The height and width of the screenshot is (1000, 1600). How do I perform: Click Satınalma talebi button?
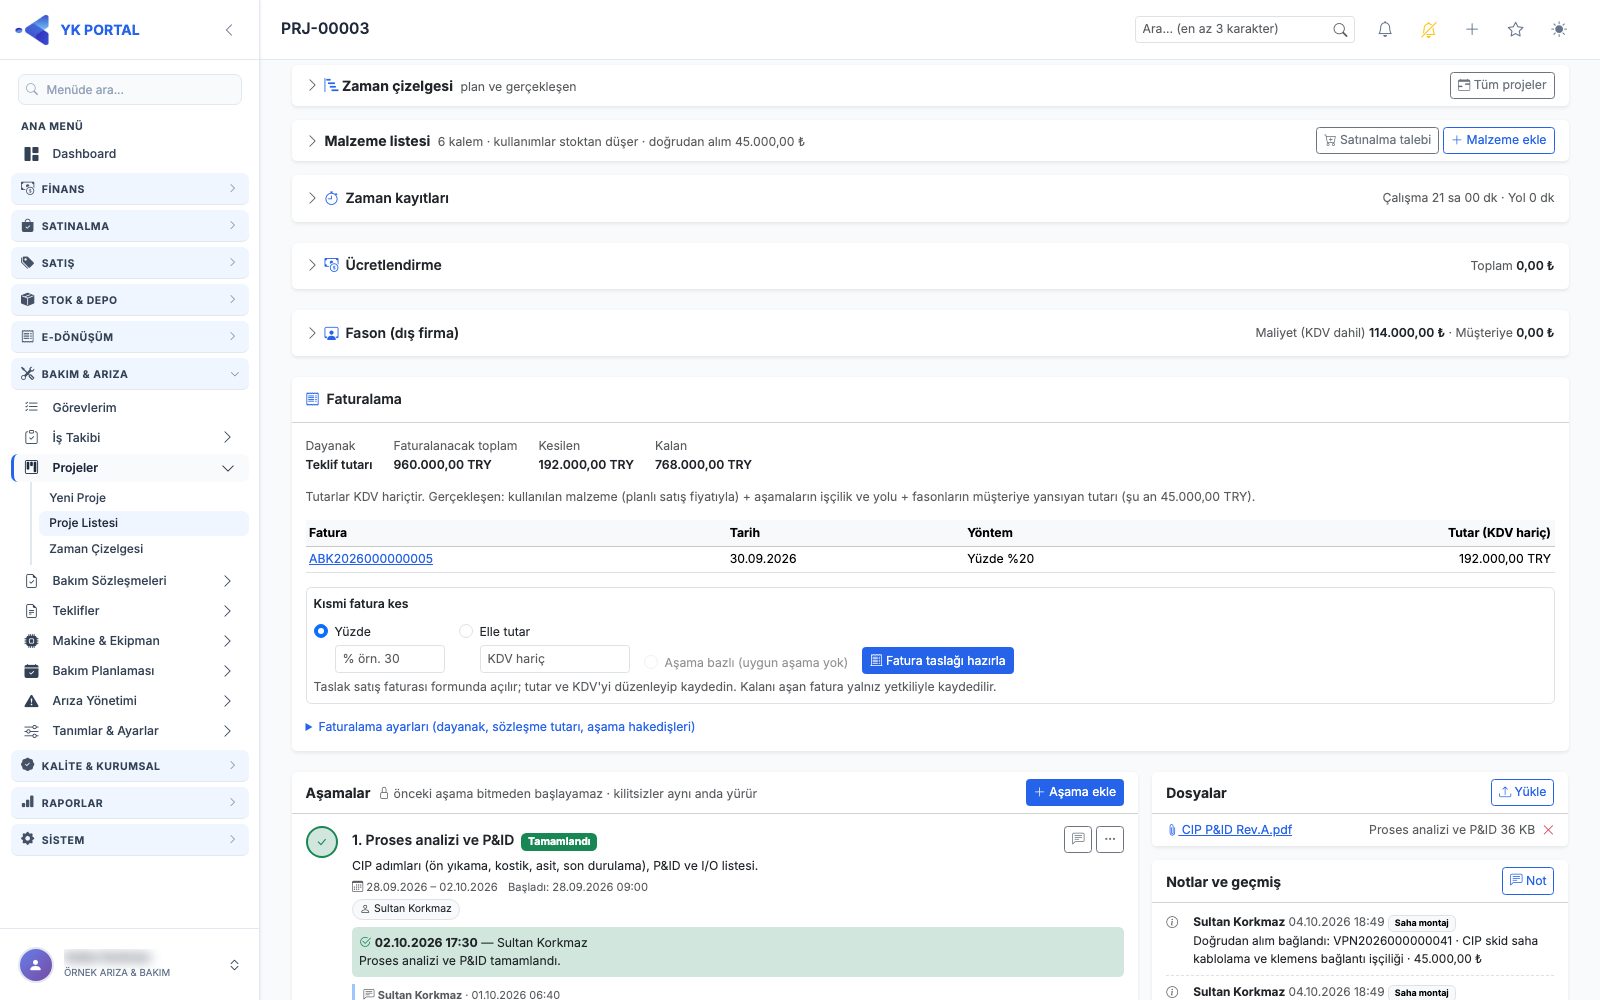pos(1377,140)
